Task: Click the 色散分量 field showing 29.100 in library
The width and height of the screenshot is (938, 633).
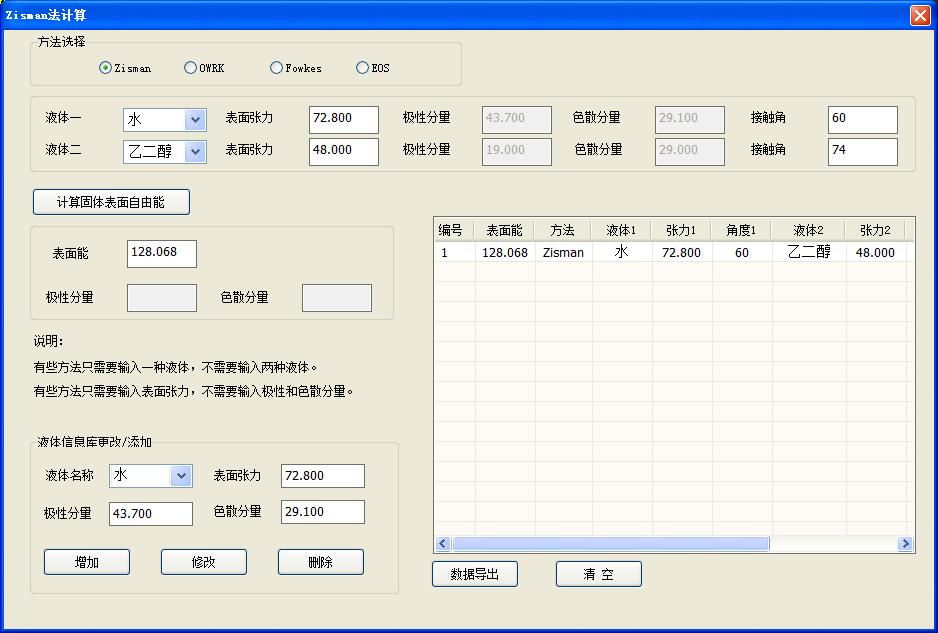Action: [x=322, y=511]
